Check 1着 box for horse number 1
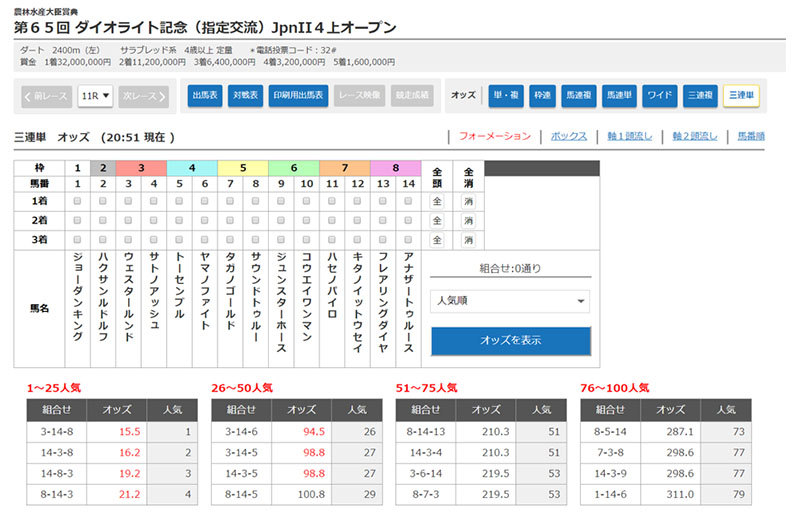The width and height of the screenshot is (800, 517). tap(79, 201)
